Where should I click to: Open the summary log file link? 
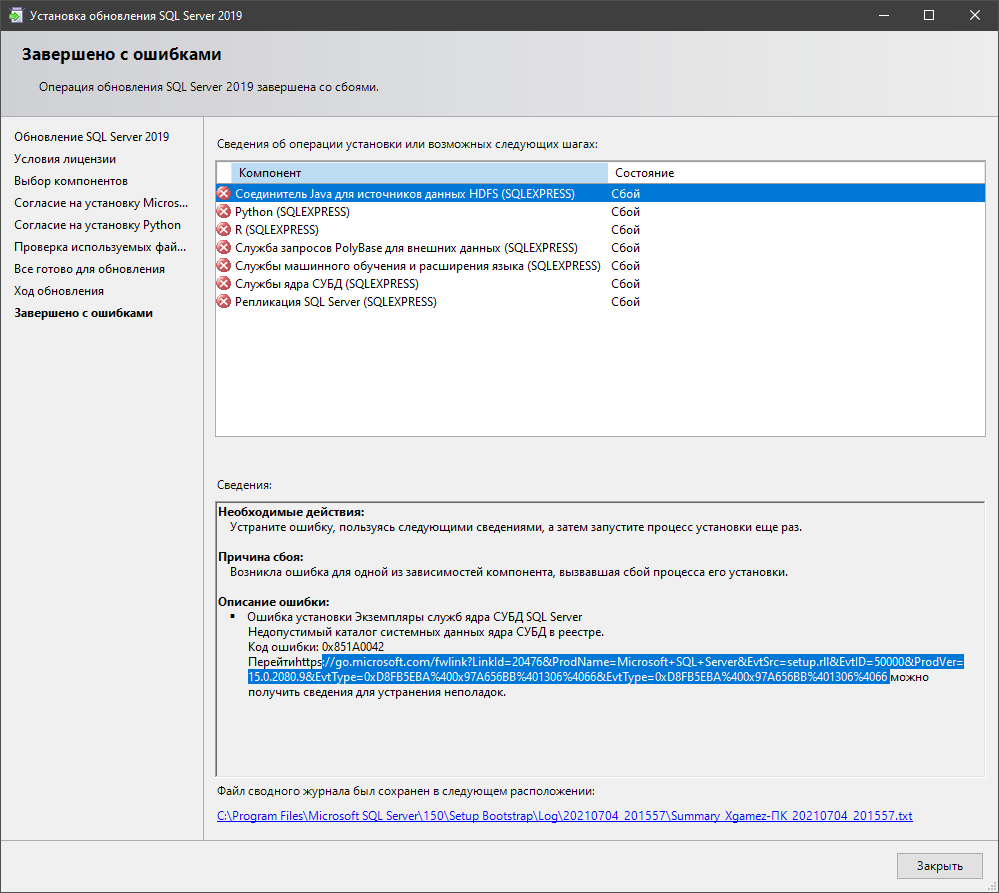[x=564, y=816]
